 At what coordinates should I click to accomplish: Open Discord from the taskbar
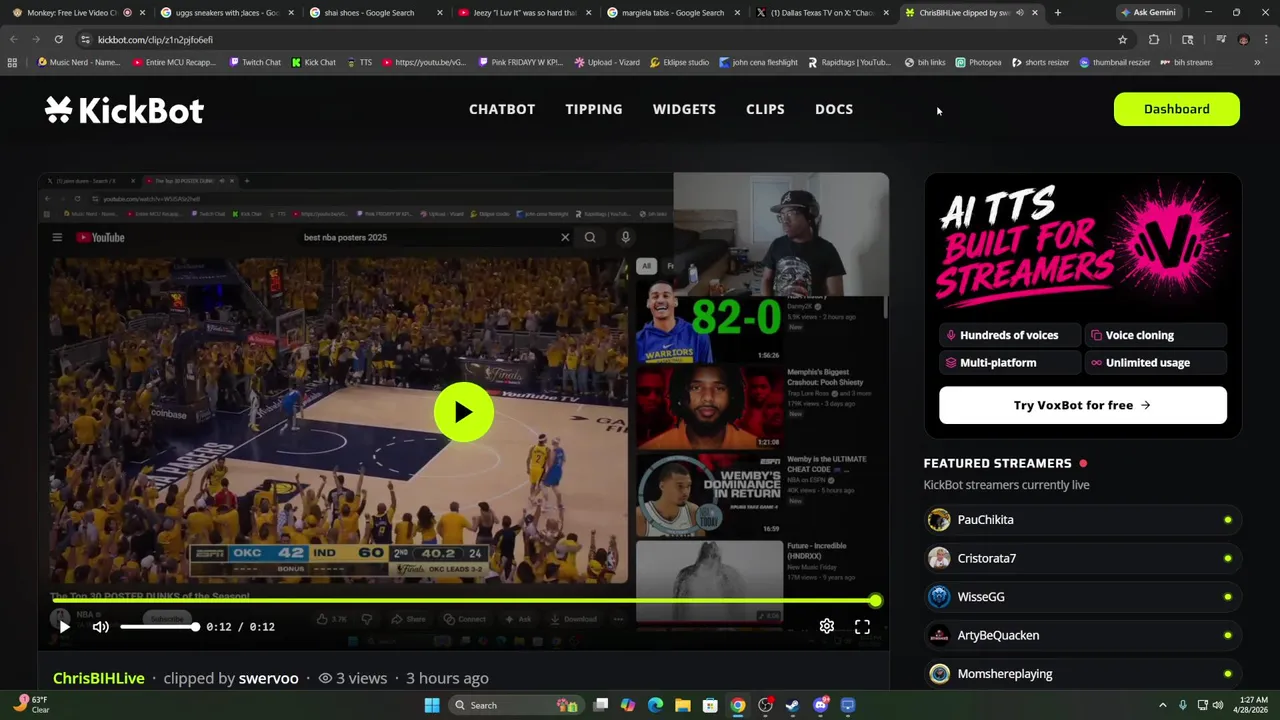[821, 705]
